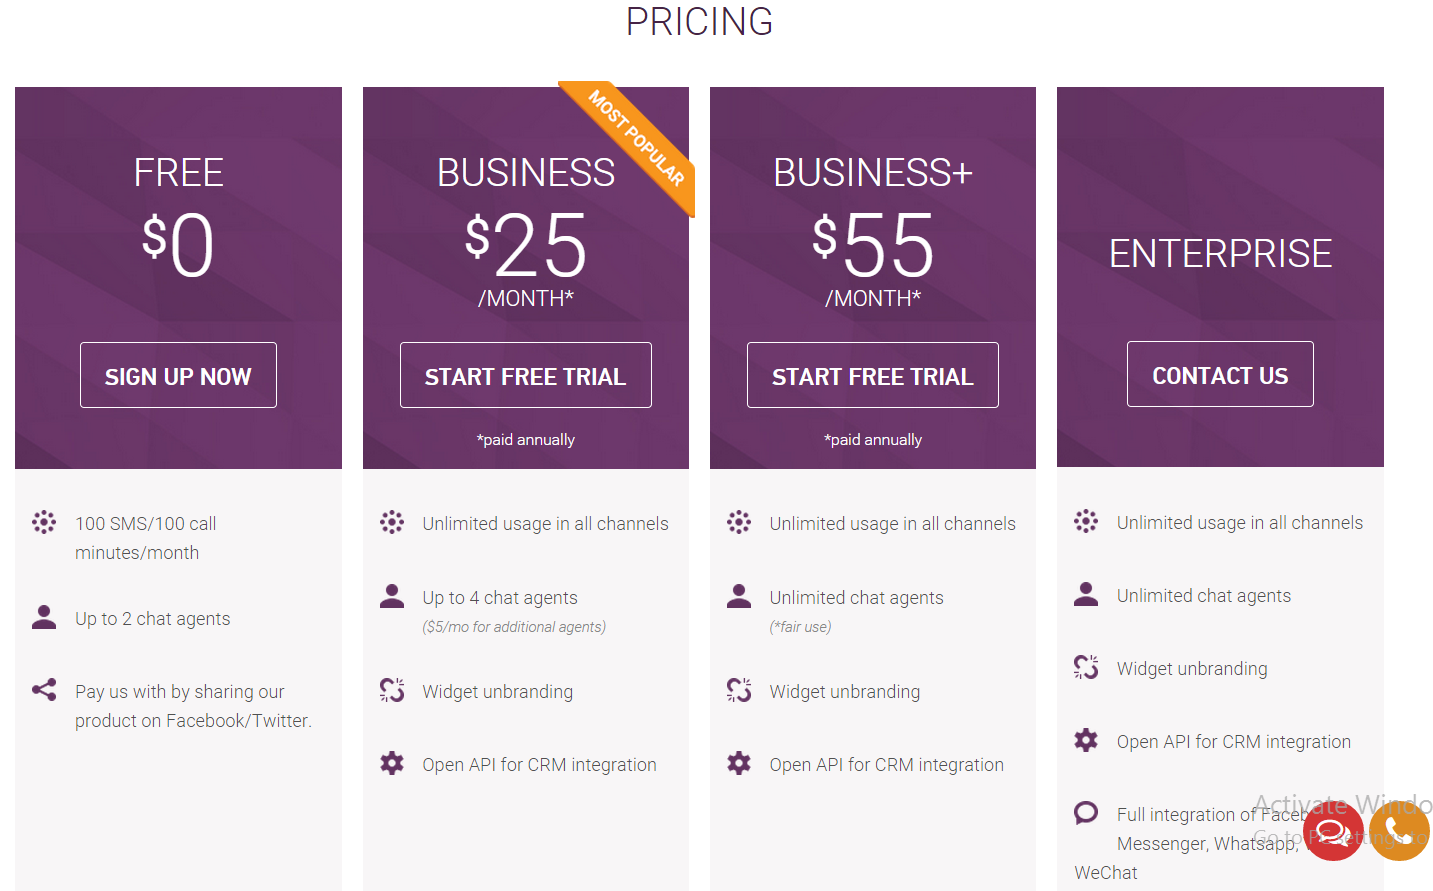Screen dimensions: 1433x891
Task: Click the $25 Business price text
Action: click(526, 245)
